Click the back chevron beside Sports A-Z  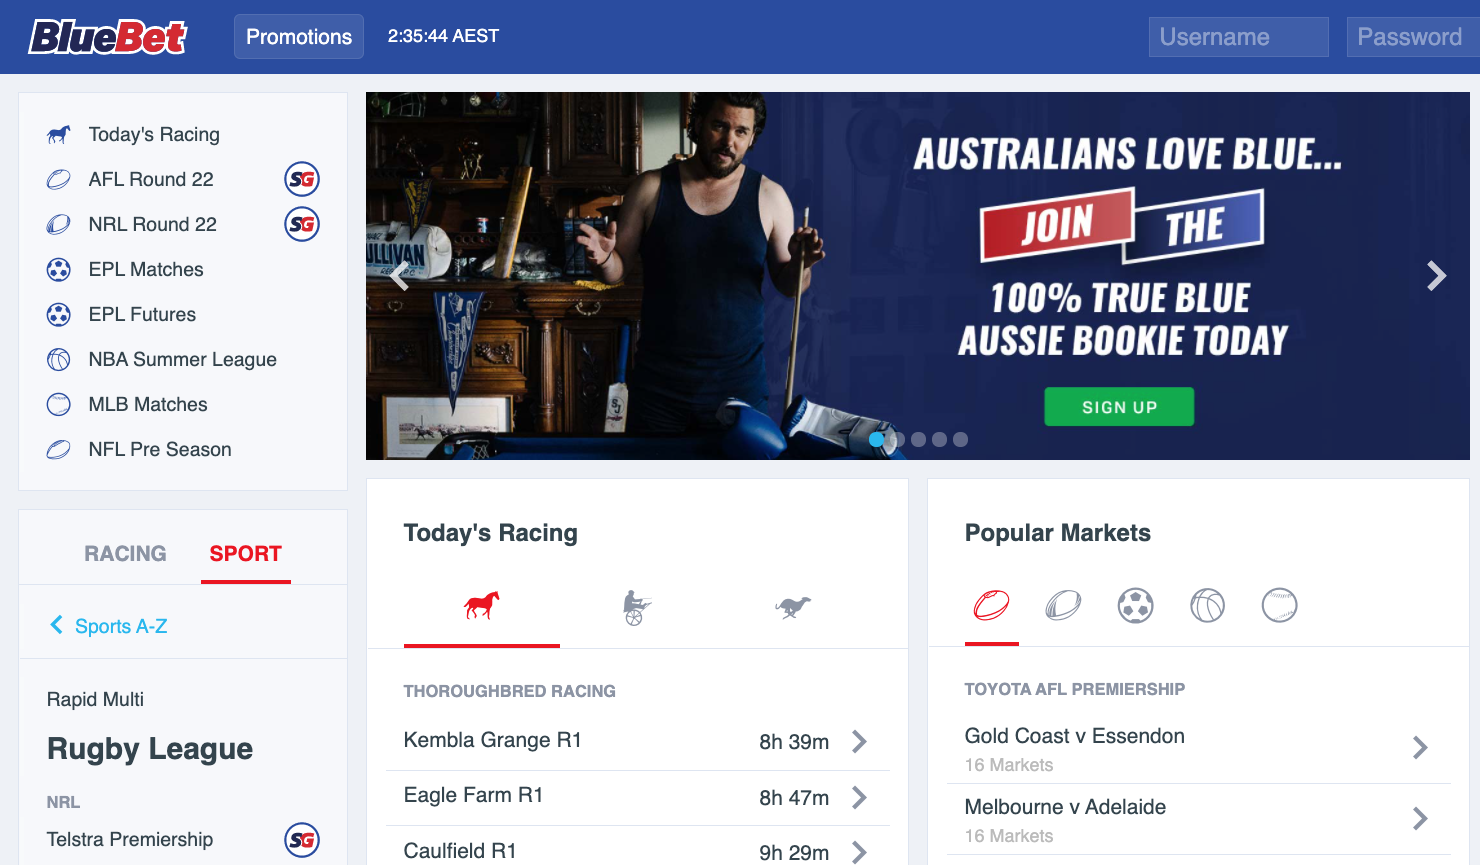pos(56,625)
